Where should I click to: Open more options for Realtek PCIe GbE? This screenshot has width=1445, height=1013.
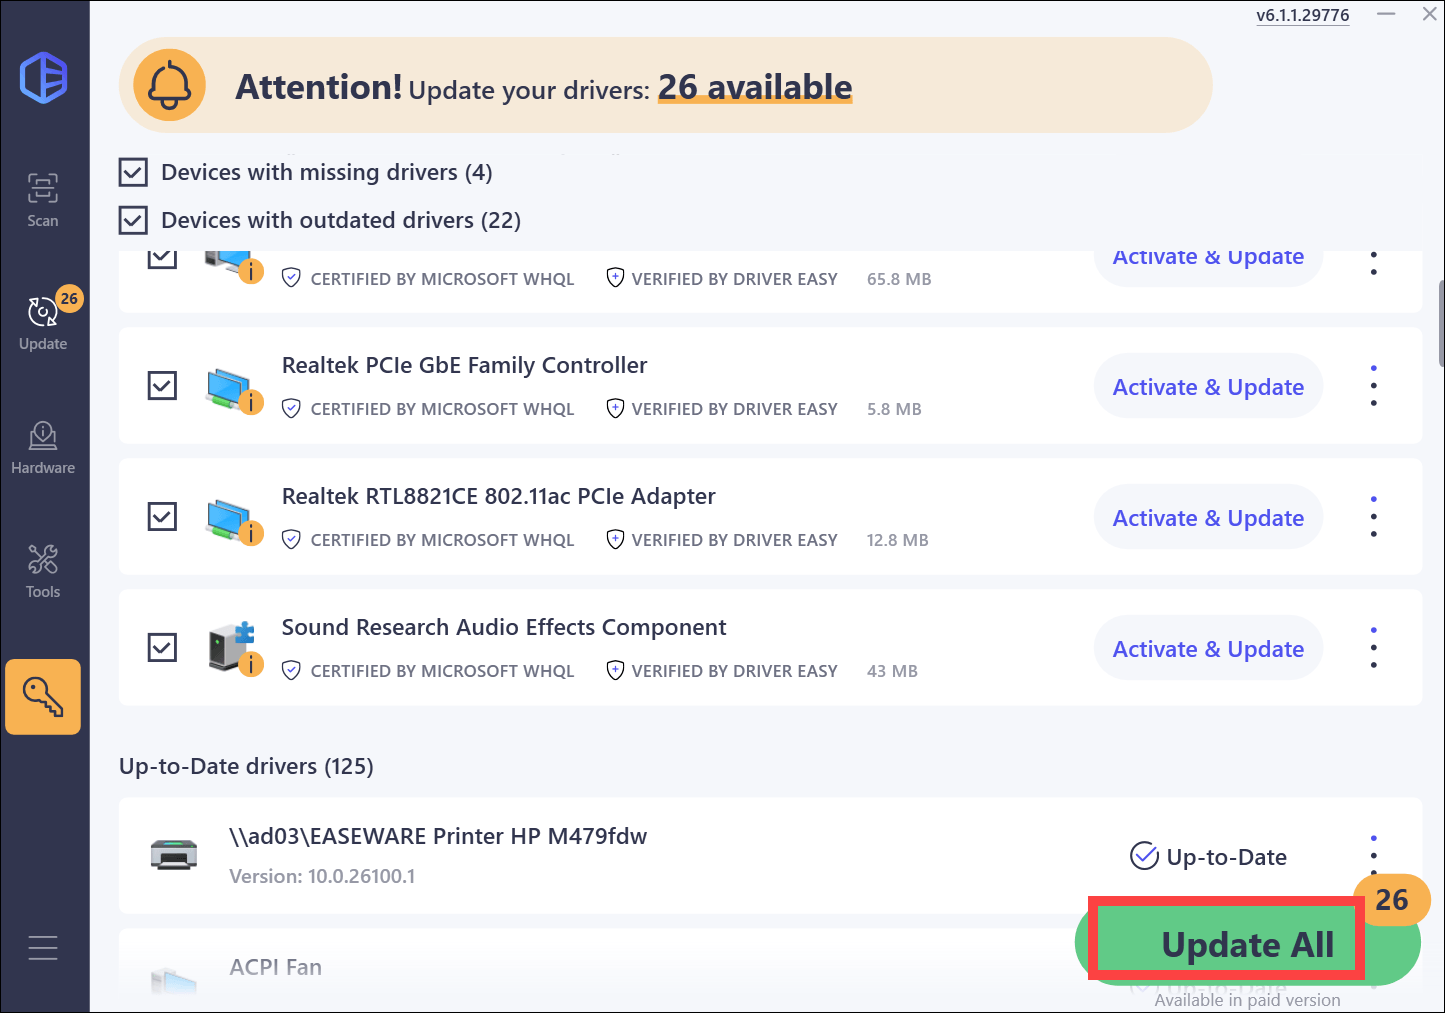tap(1374, 386)
